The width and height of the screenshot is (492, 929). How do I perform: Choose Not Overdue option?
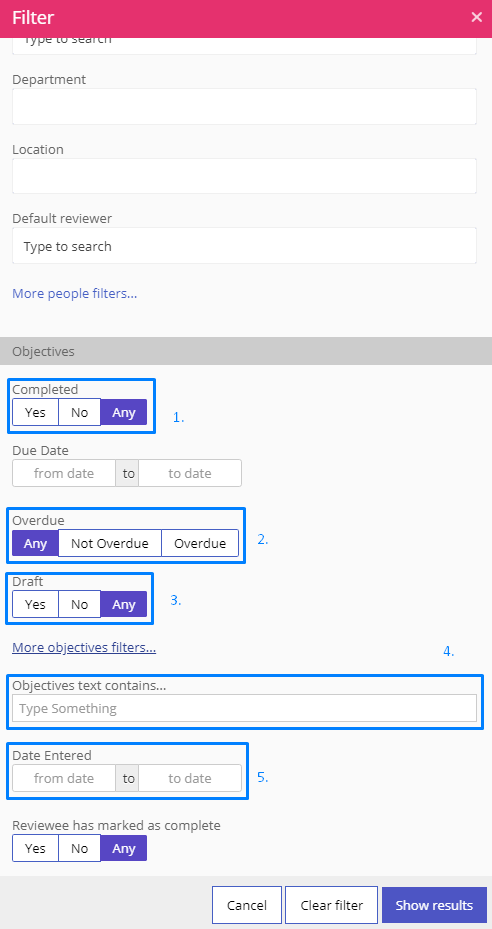(110, 543)
